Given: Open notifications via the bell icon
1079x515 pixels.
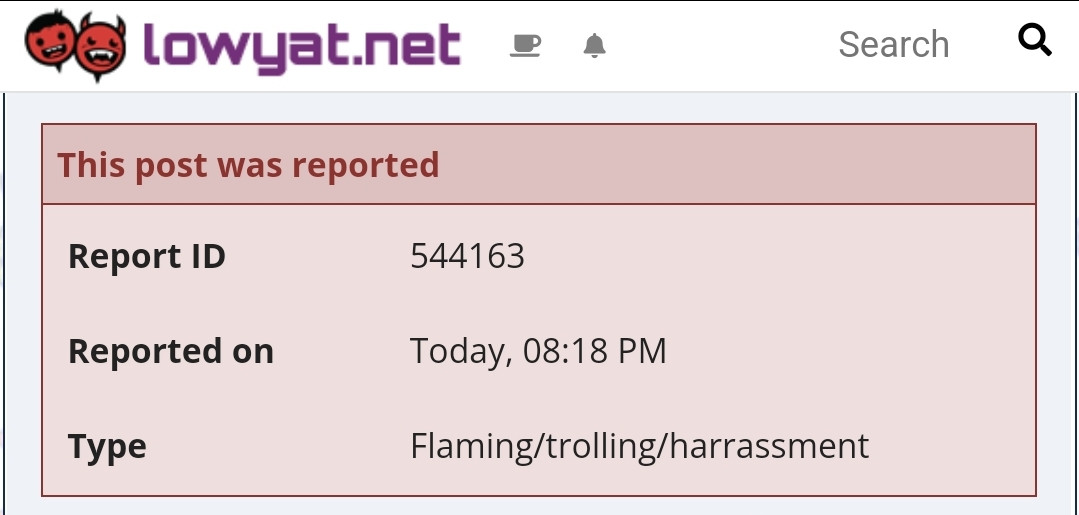Looking at the screenshot, I should click(594, 46).
